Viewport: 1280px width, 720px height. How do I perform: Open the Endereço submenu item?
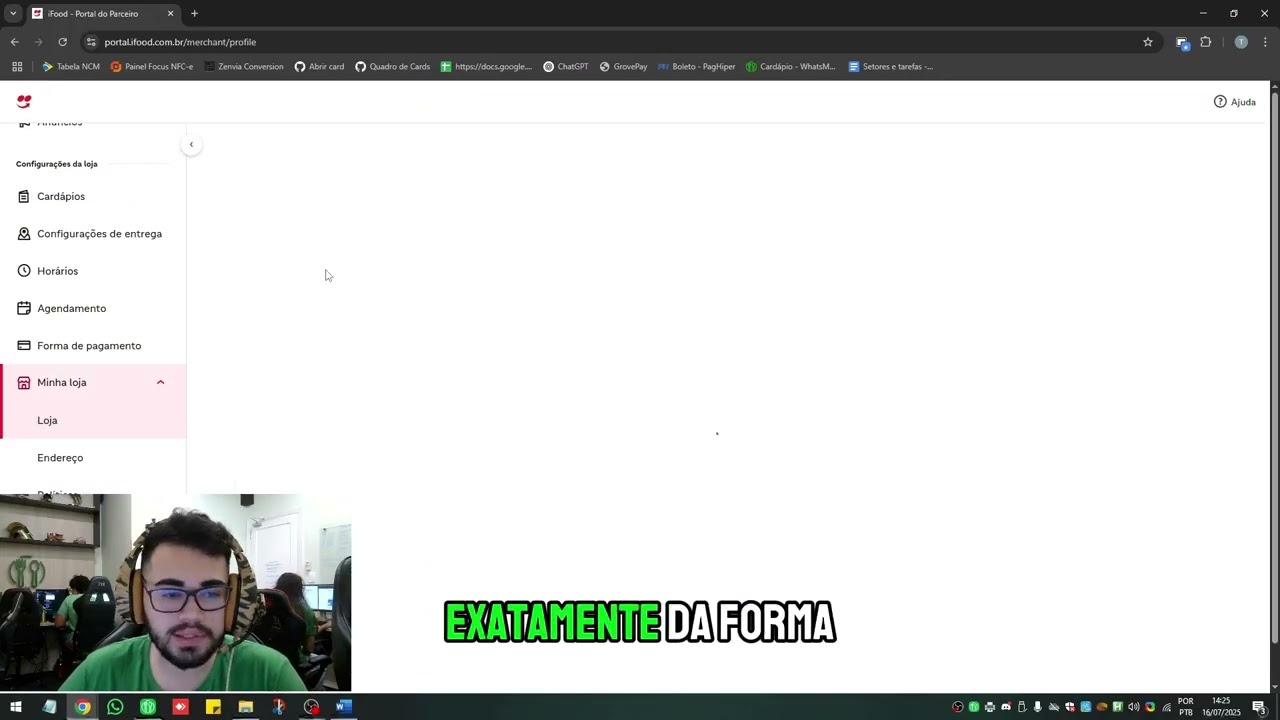pyautogui.click(x=93, y=458)
